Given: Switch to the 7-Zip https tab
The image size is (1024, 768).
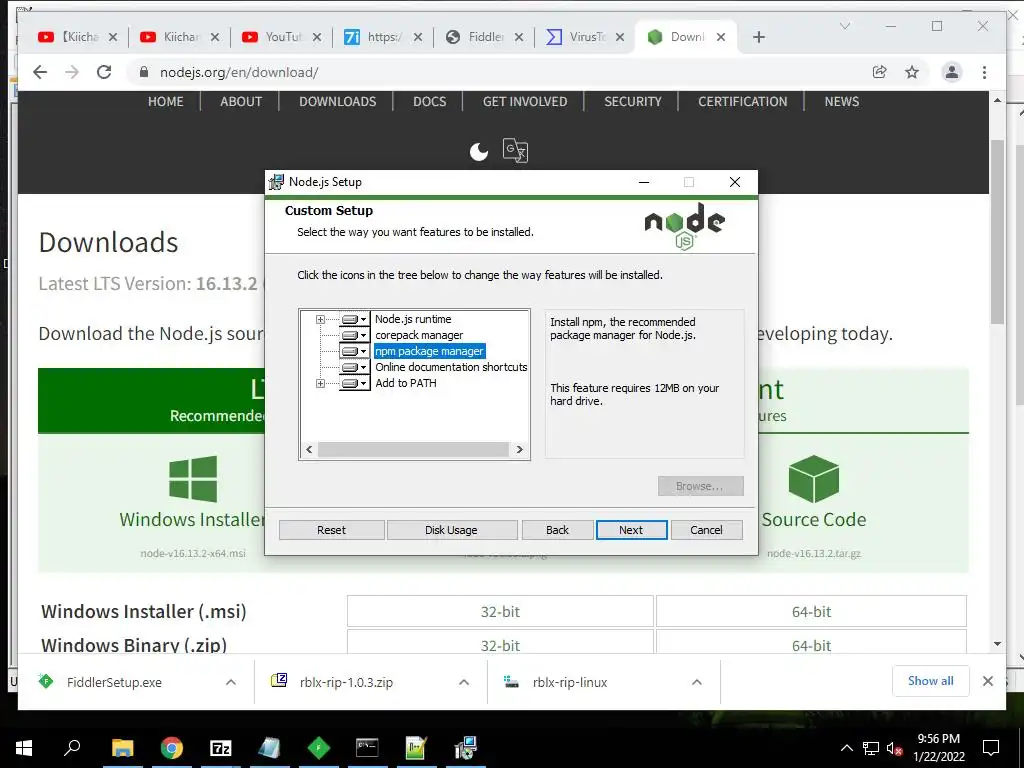Looking at the screenshot, I should pos(383,37).
